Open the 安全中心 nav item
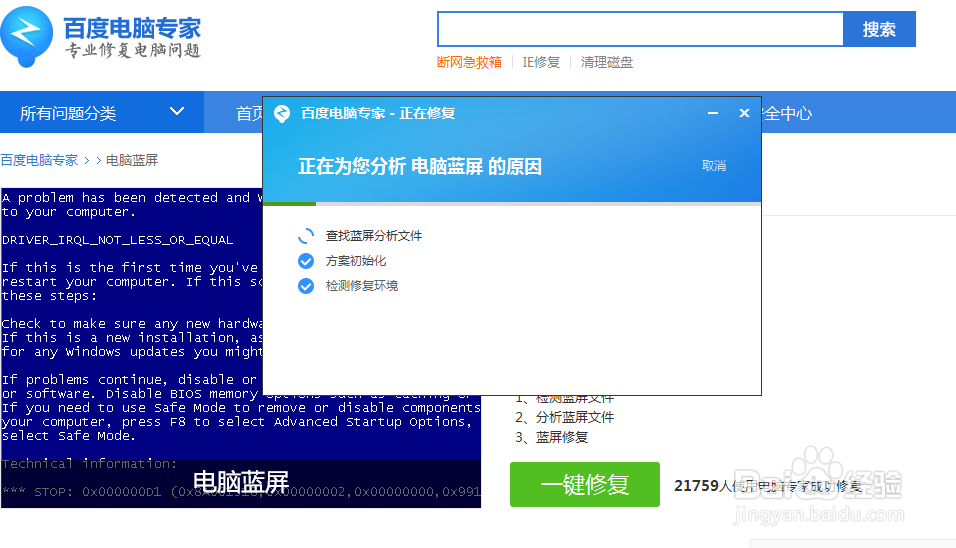The height and width of the screenshot is (548, 956). click(787, 113)
